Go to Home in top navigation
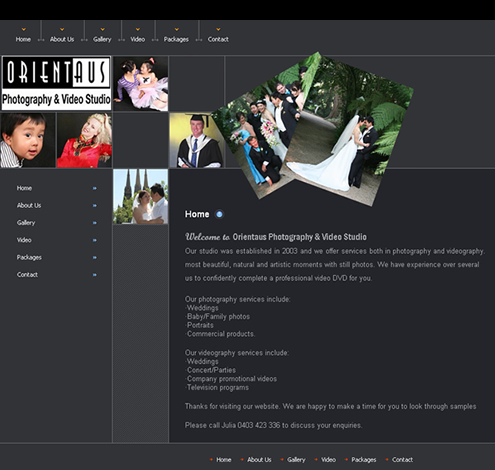 pyautogui.click(x=23, y=39)
